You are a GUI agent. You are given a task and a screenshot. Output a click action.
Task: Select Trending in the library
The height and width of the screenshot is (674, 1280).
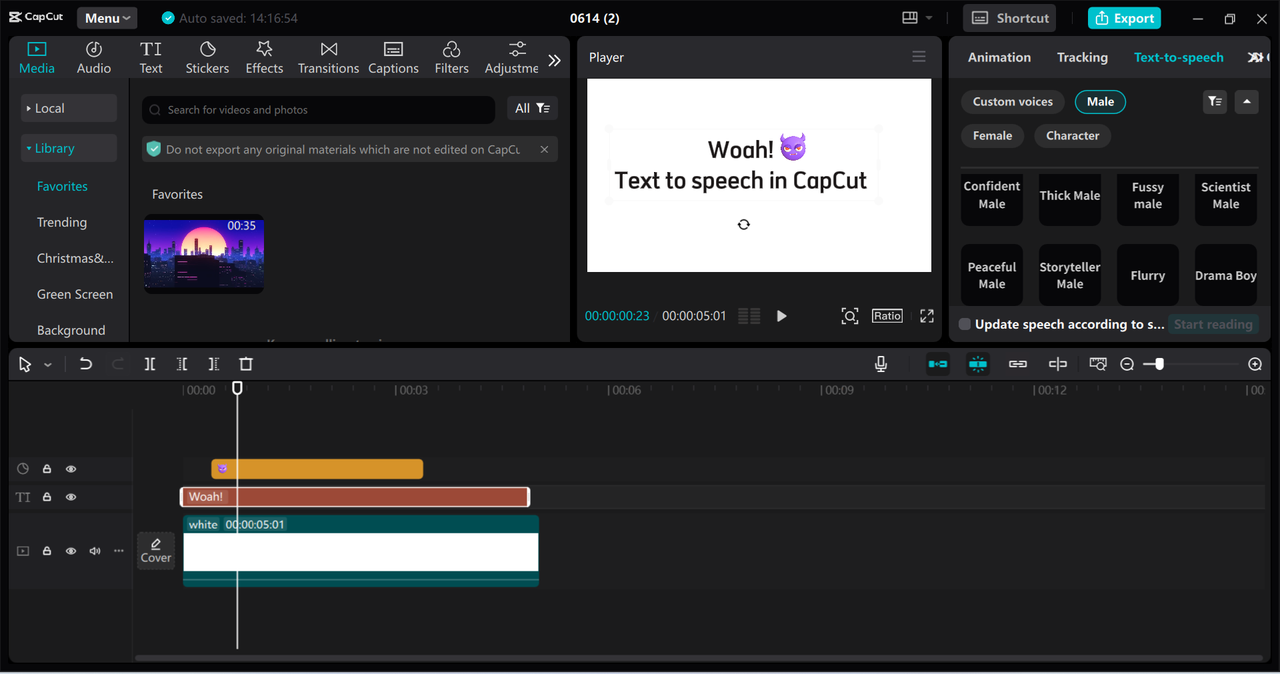tap(62, 222)
